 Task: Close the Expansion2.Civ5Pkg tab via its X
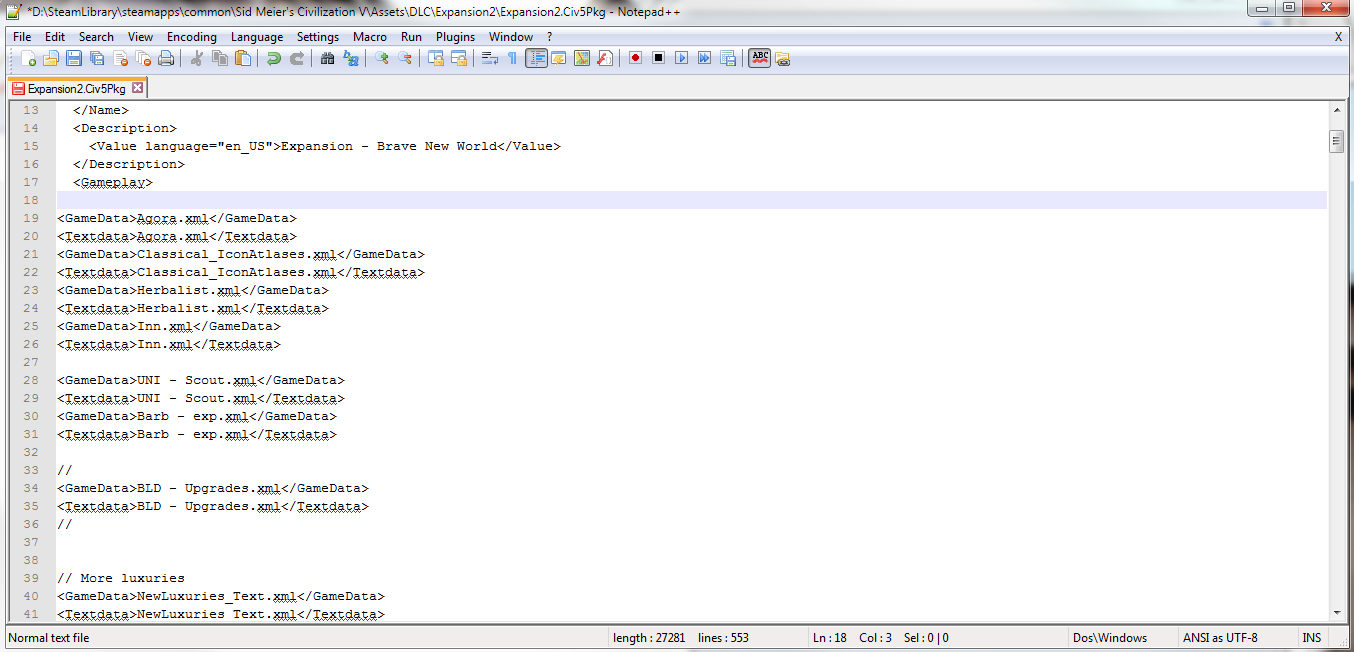138,88
